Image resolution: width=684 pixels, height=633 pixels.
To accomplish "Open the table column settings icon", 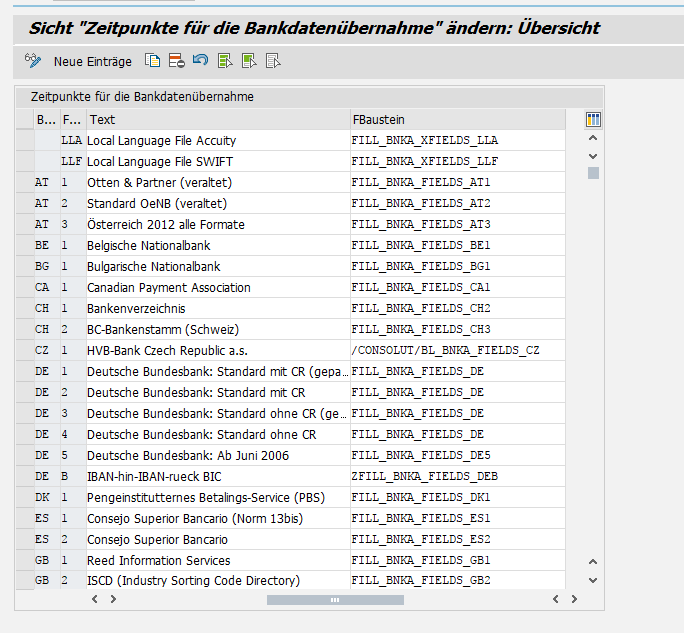I will click(x=593, y=119).
